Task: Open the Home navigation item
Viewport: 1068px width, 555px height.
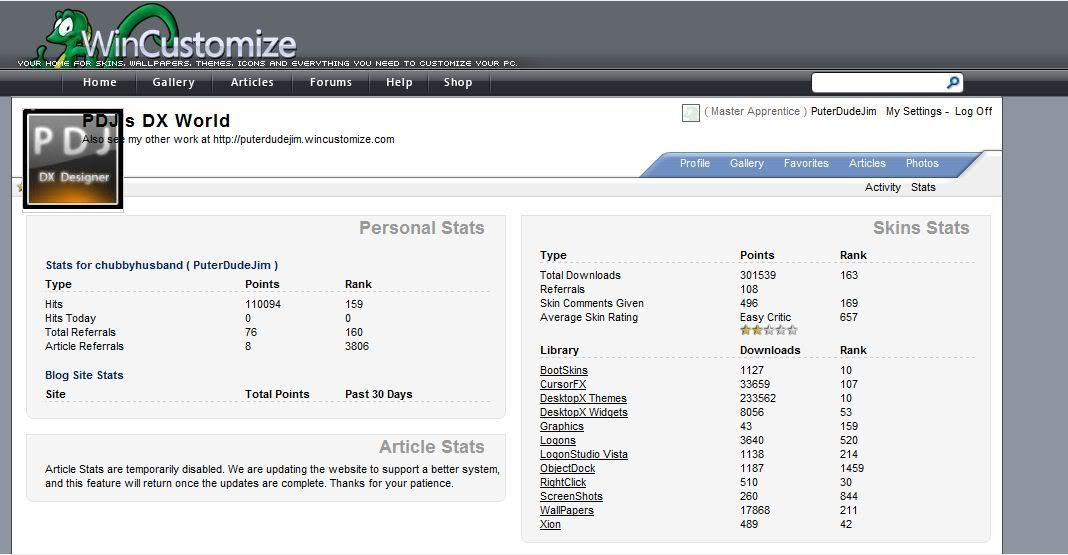Action: click(x=99, y=82)
